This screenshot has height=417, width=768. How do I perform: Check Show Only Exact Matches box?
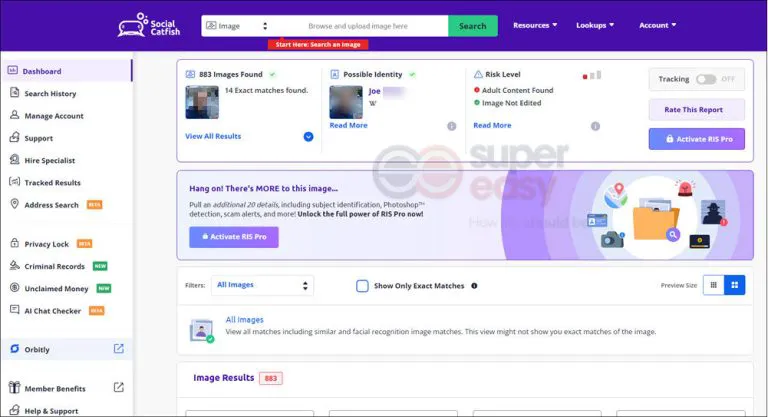(362, 286)
